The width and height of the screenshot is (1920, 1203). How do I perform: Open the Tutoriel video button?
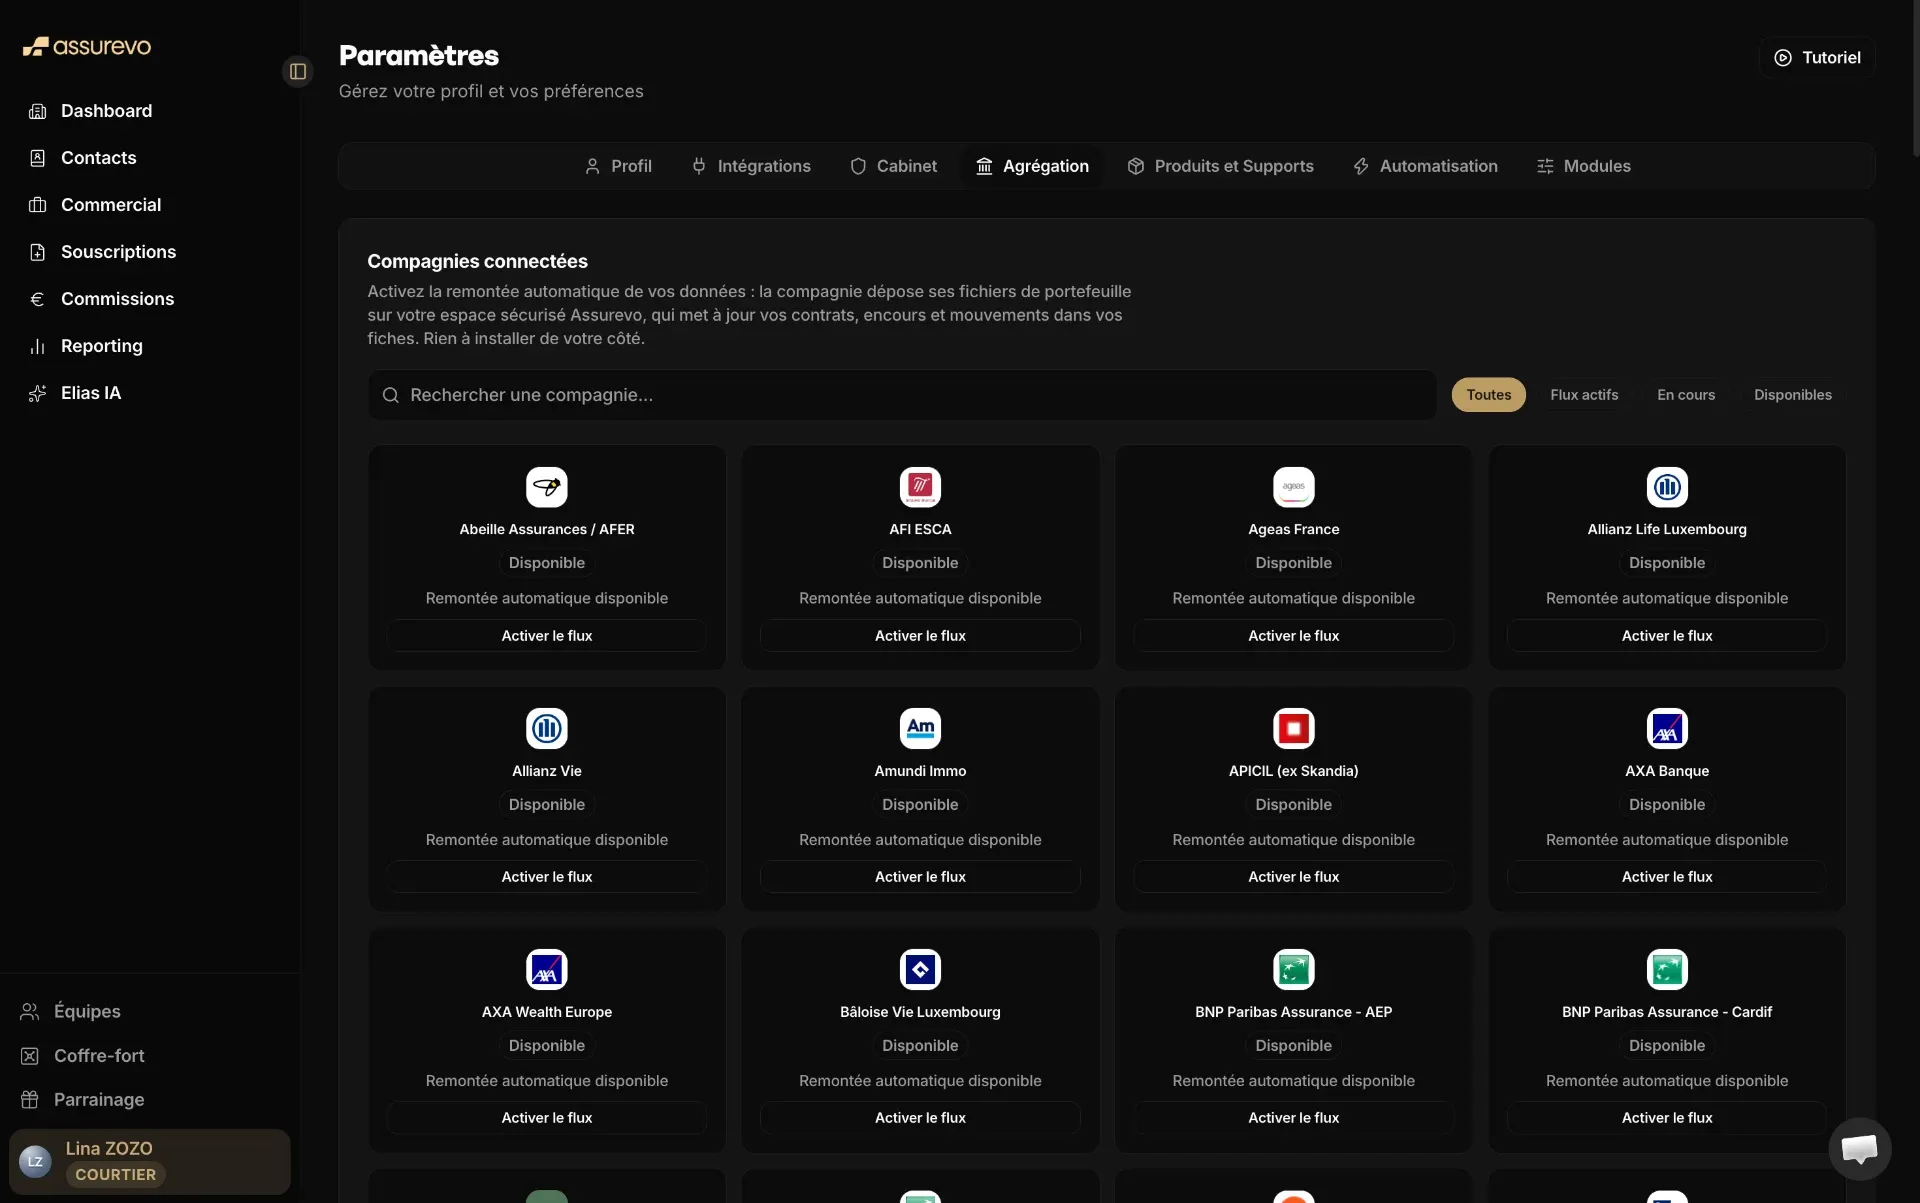coord(1817,58)
